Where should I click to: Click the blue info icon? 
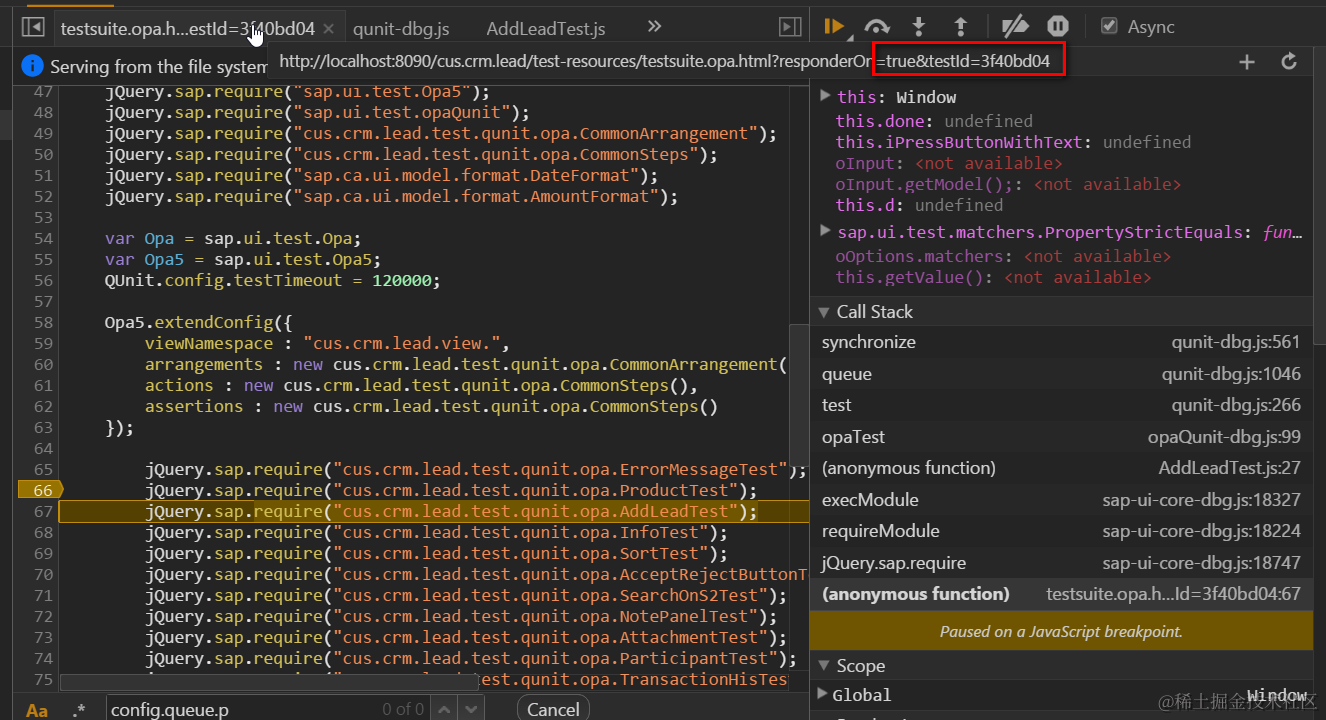click(x=32, y=66)
